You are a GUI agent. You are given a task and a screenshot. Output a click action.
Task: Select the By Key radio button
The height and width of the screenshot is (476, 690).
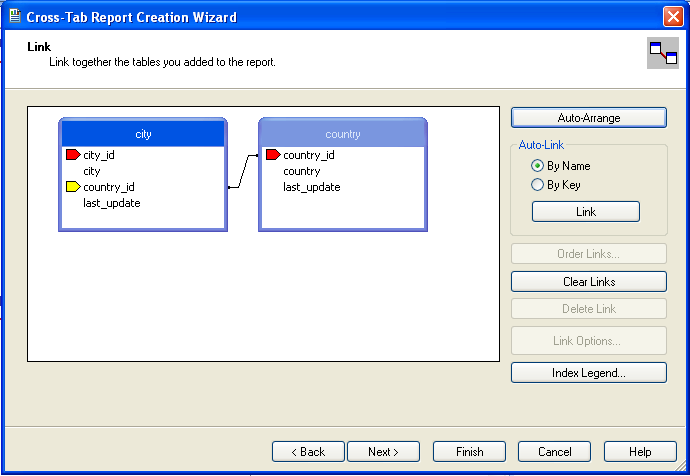pyautogui.click(x=537, y=185)
